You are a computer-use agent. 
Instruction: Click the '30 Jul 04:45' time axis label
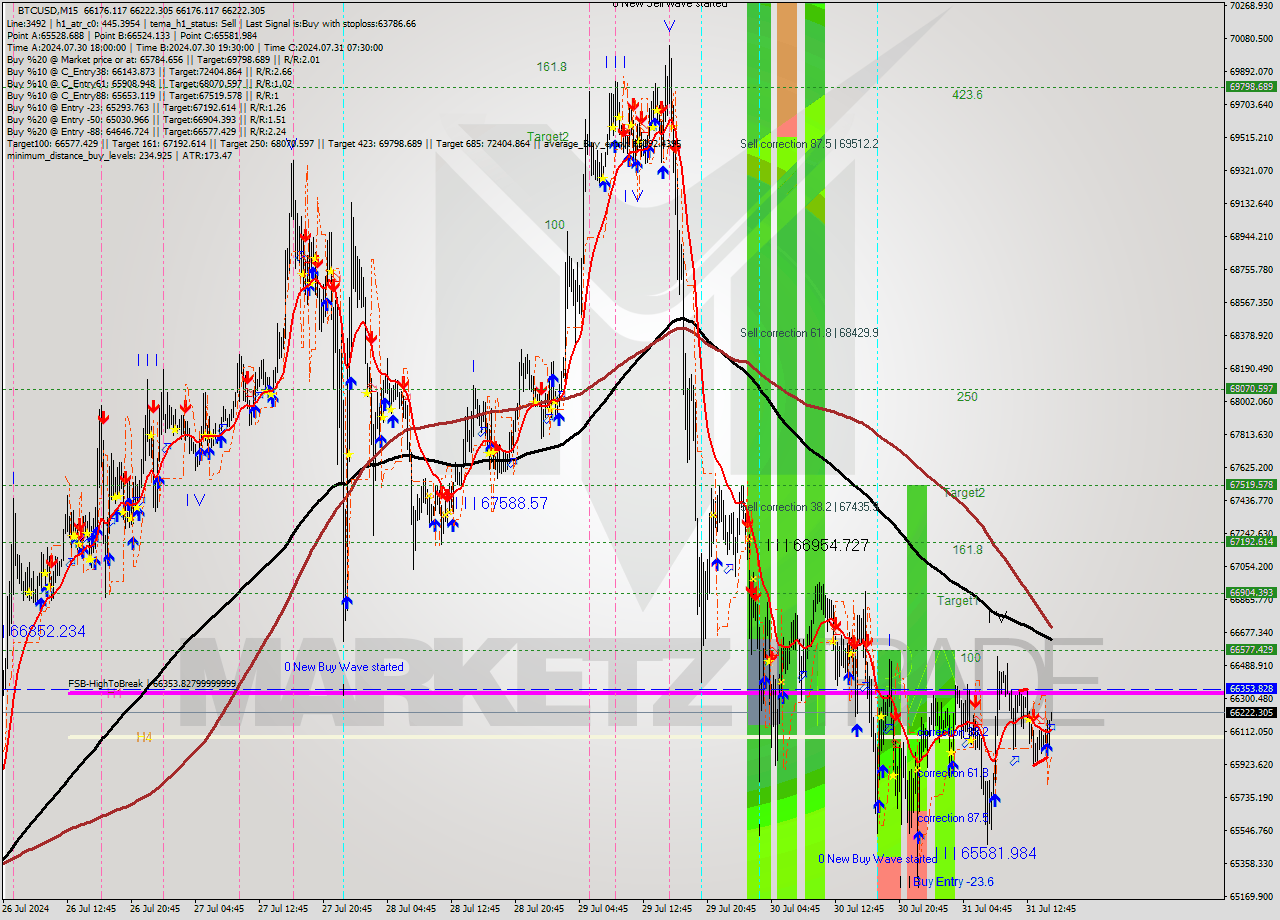[x=795, y=909]
